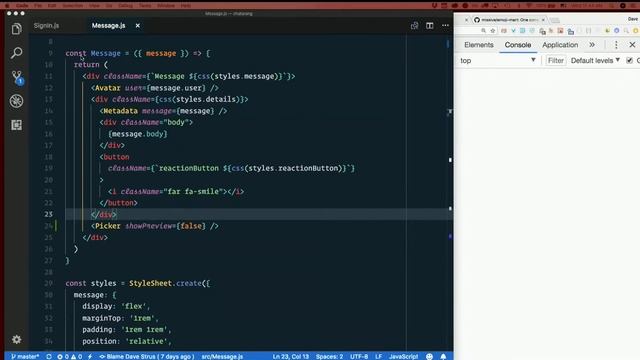Click Spaces: 2 indentation setting
This screenshot has height=360, width=640.
(329, 356)
